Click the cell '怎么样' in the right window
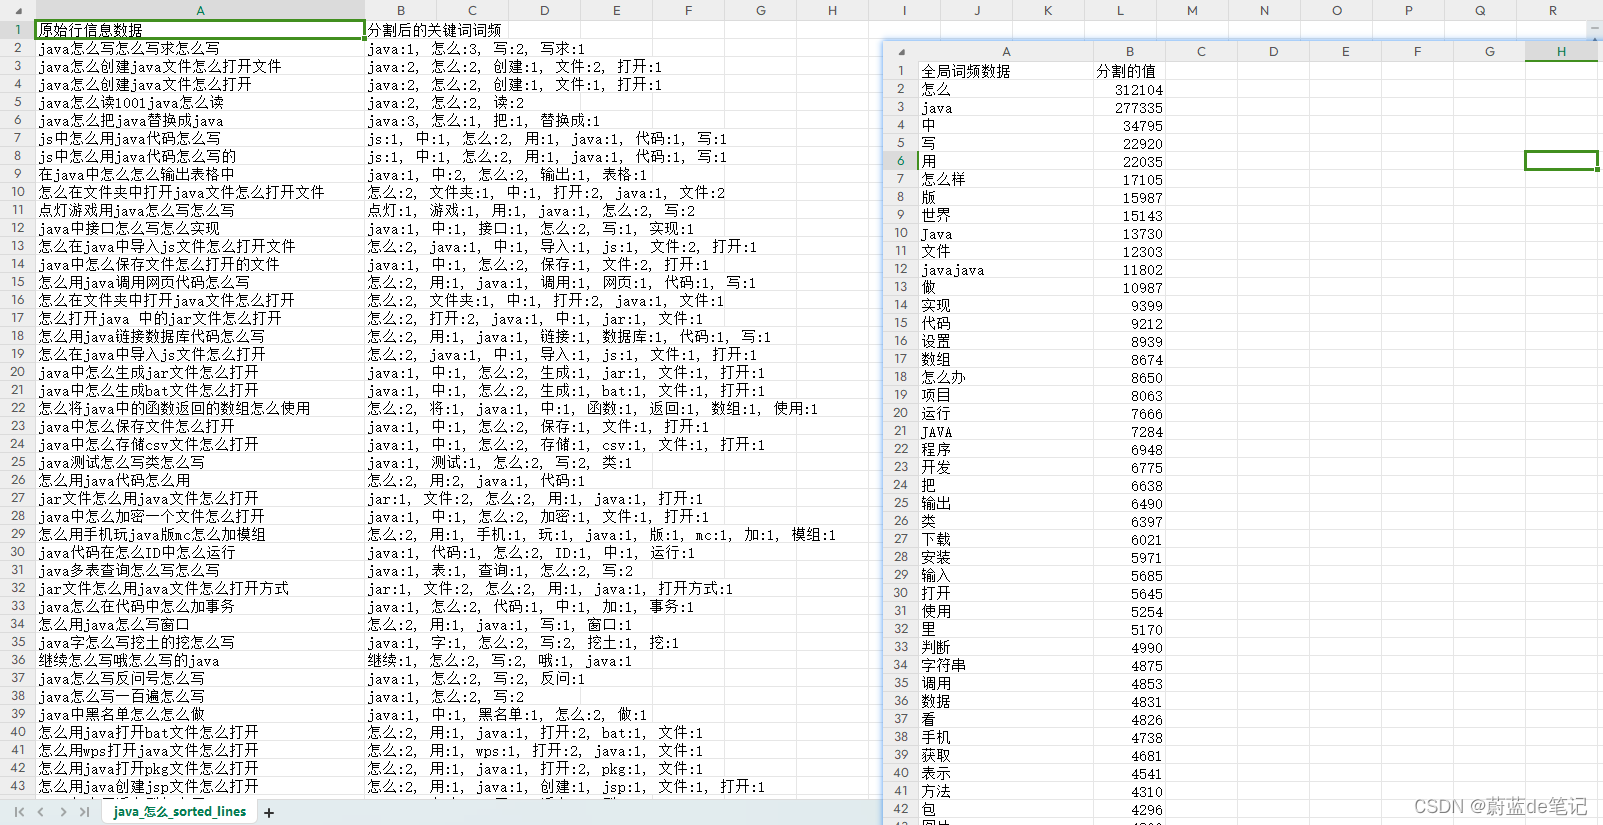 (1006, 179)
